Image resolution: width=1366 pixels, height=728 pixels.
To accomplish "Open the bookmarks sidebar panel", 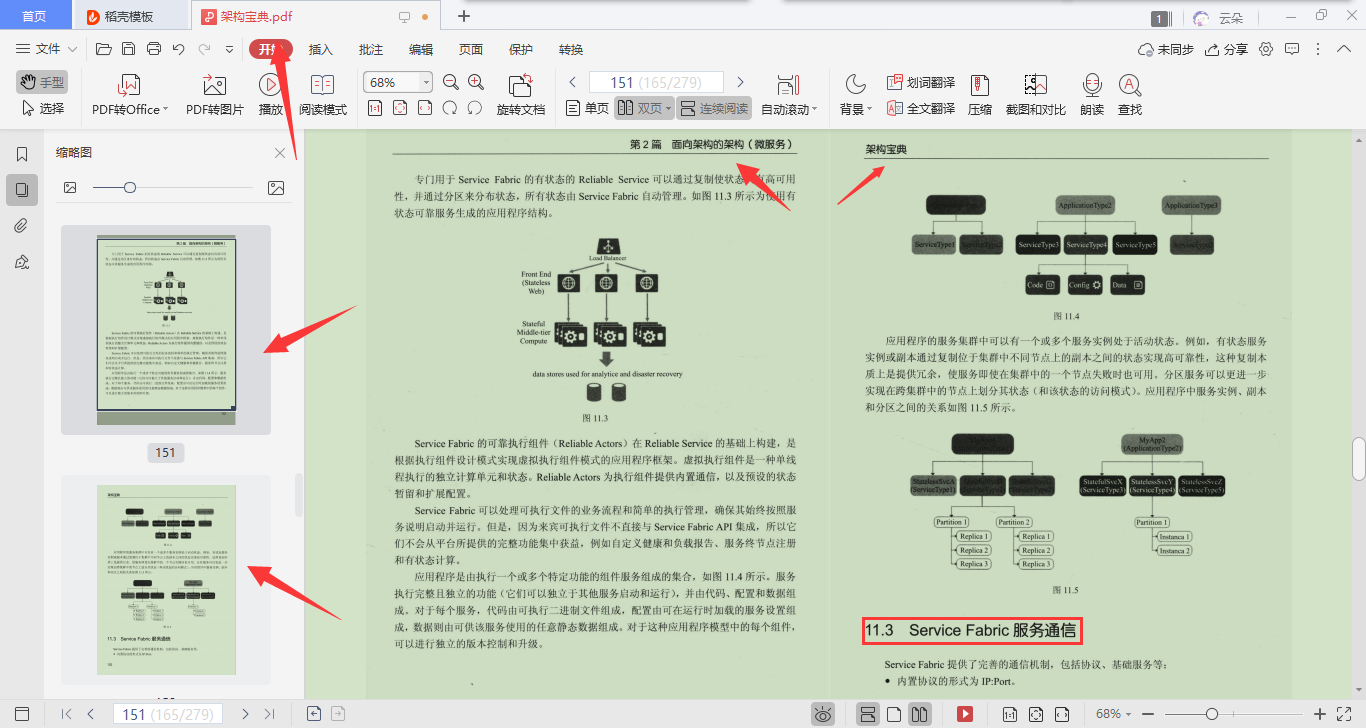I will tap(22, 154).
